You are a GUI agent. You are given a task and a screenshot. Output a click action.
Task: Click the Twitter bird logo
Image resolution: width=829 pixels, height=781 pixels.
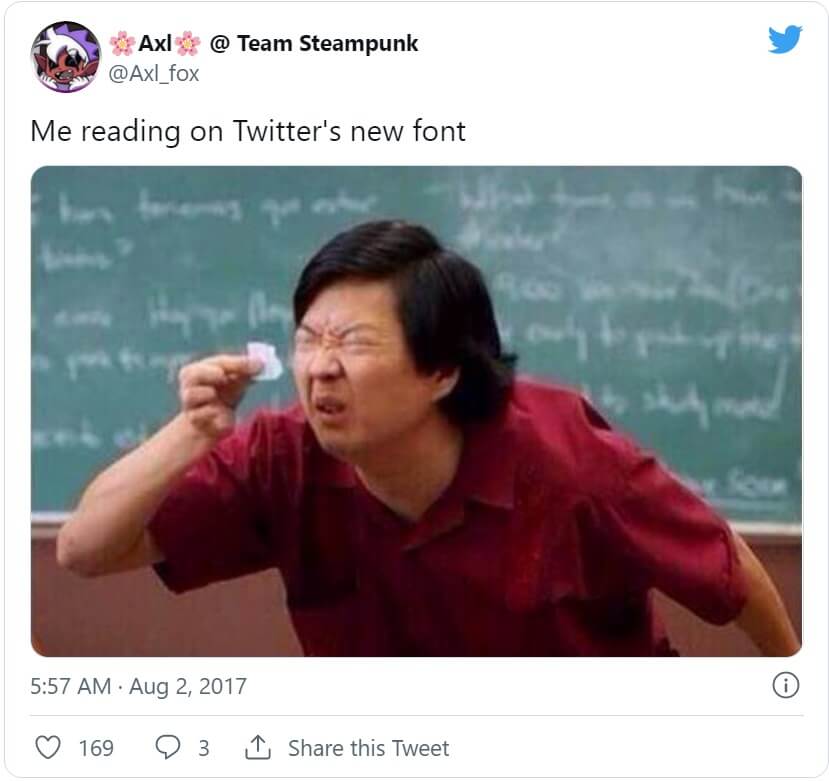[x=785, y=39]
